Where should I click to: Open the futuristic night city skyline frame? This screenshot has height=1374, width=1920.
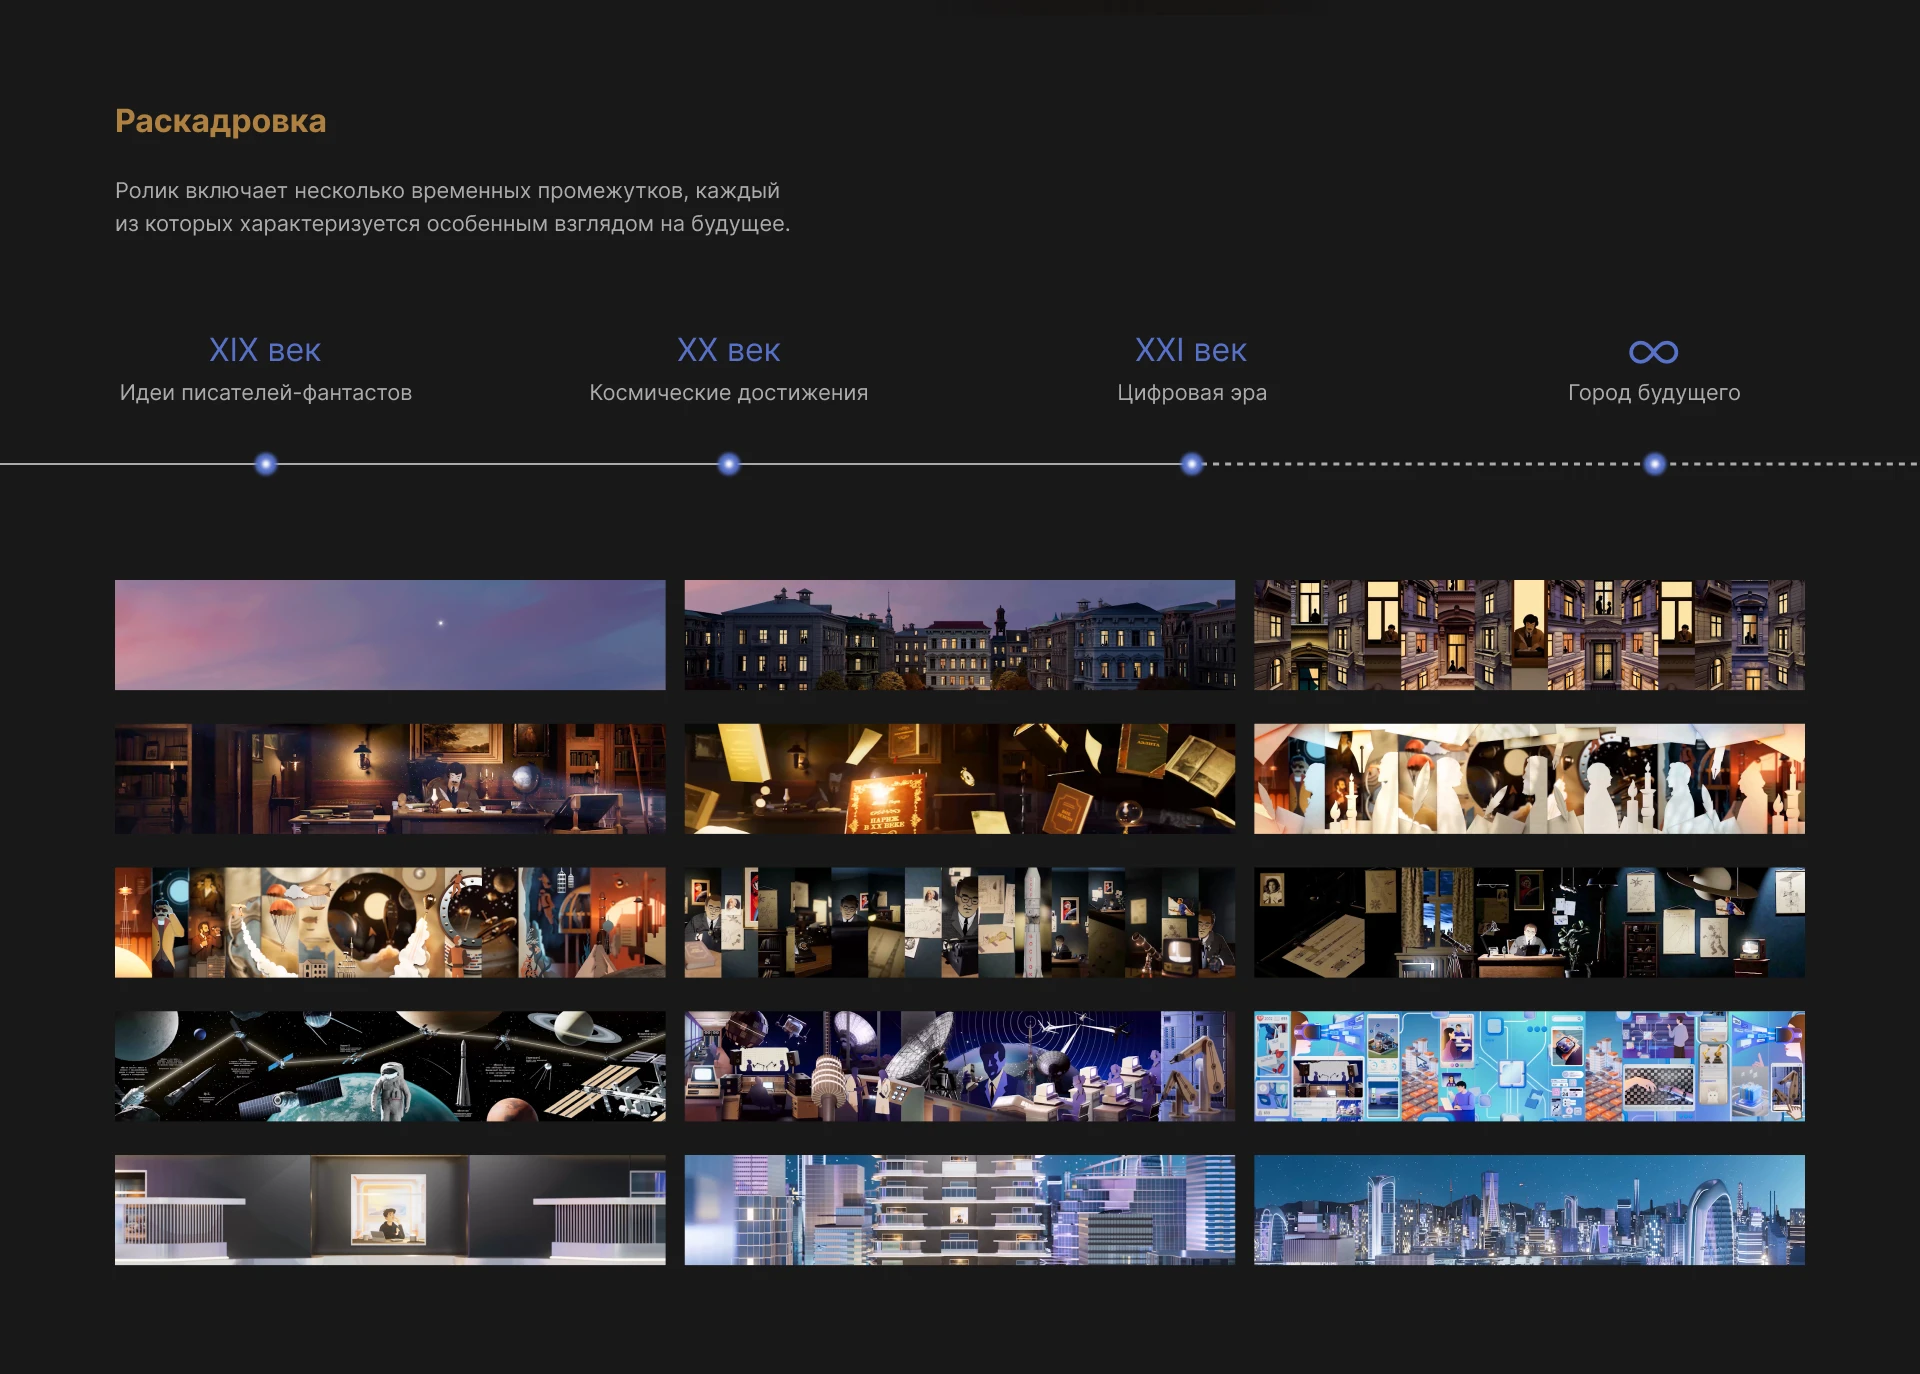pos(1529,1210)
